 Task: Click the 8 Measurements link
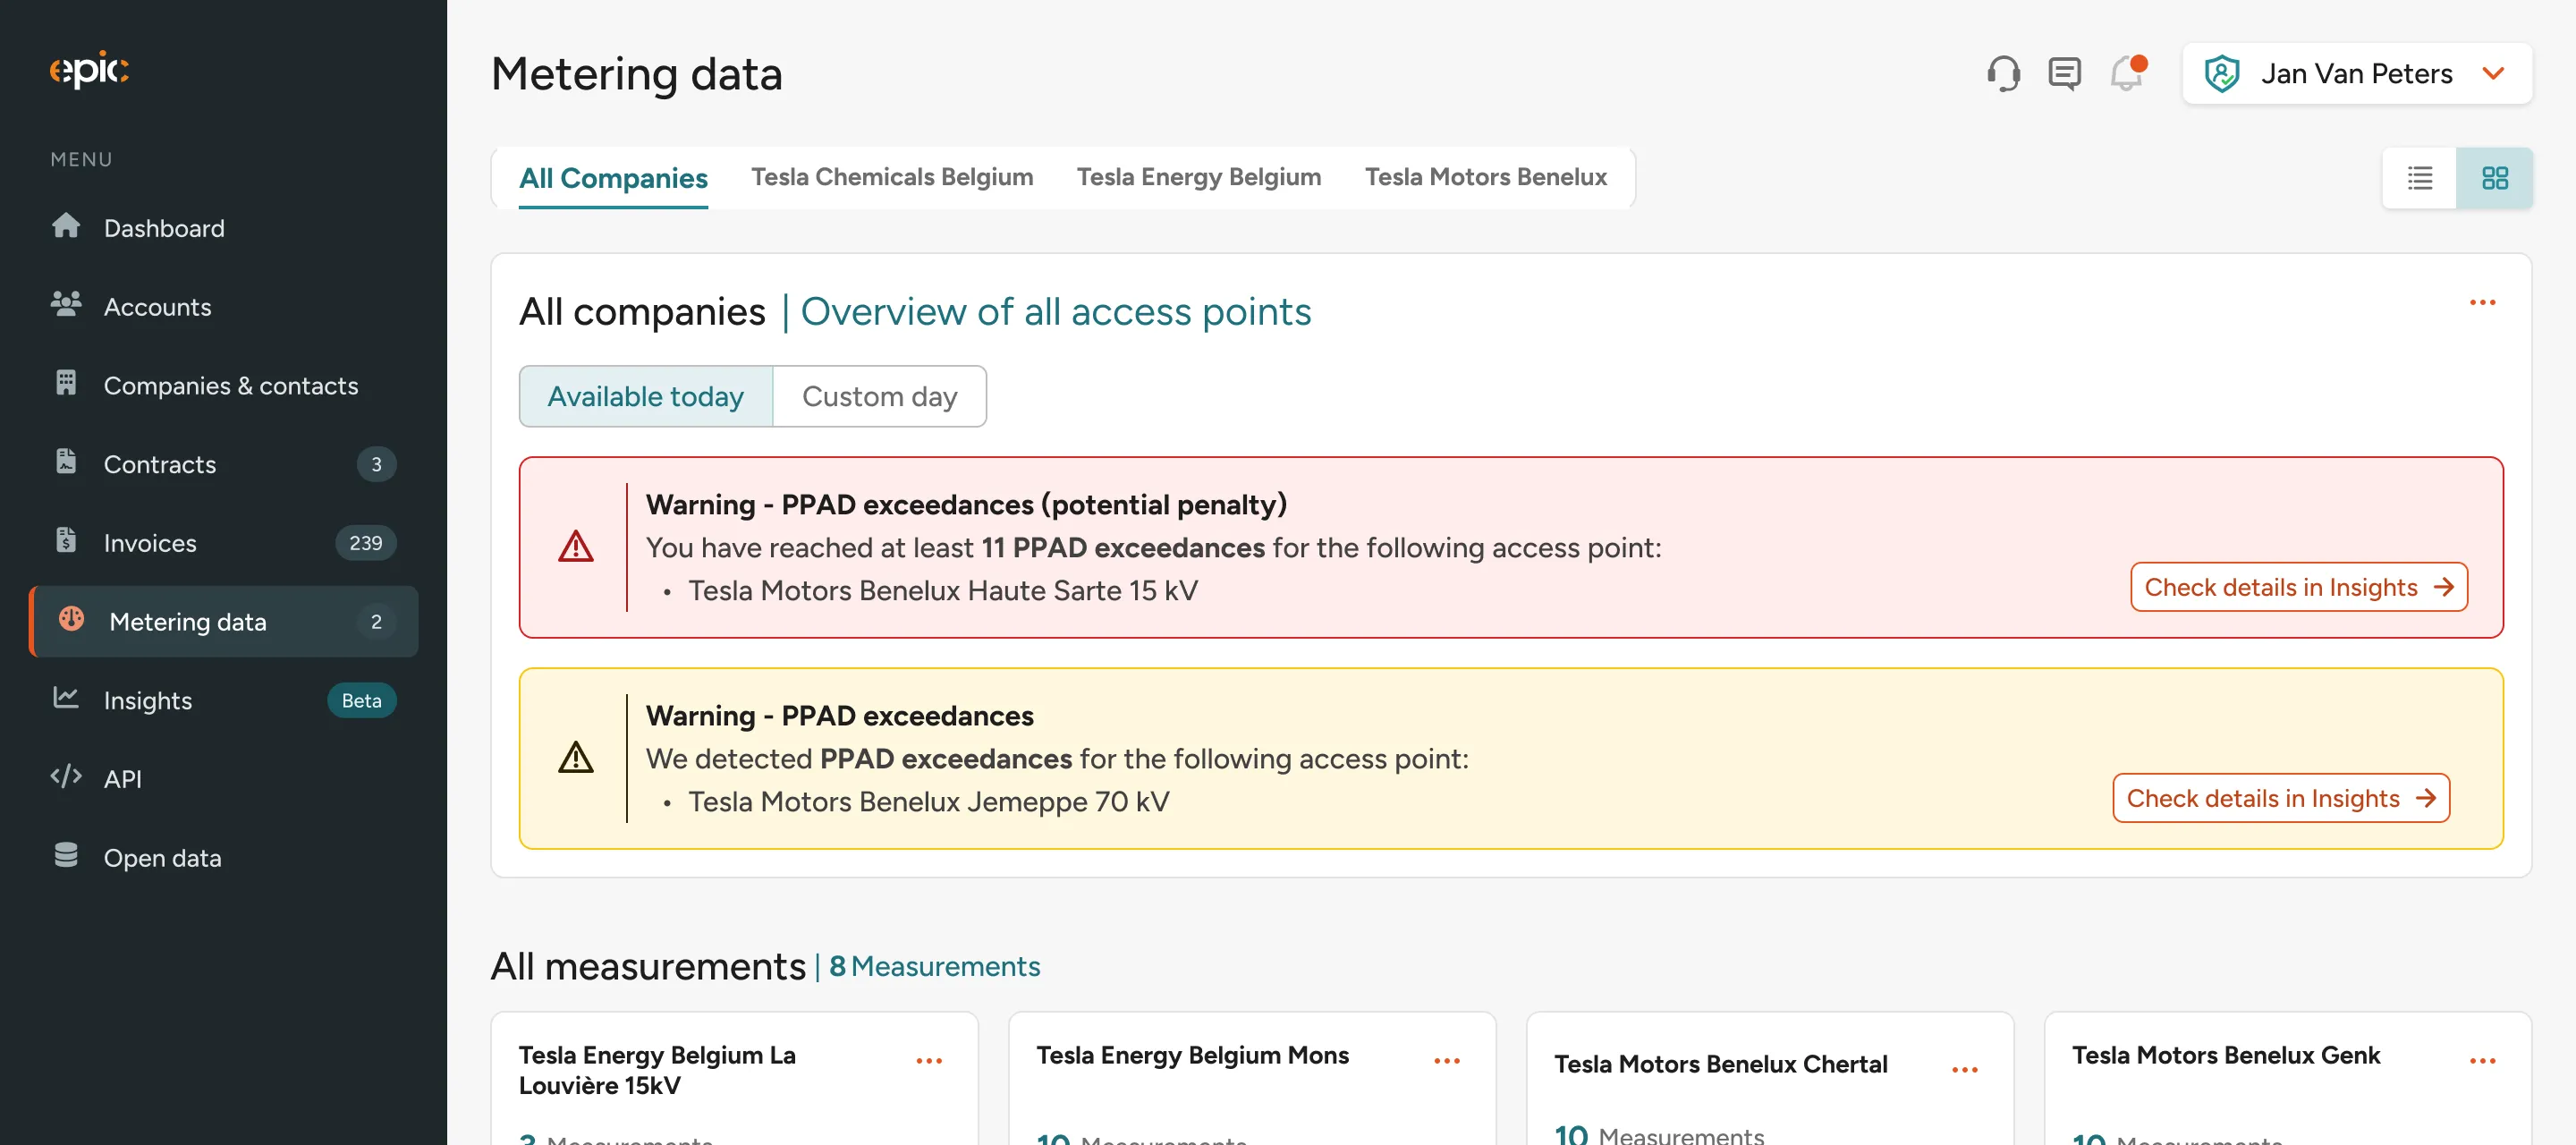934,966
